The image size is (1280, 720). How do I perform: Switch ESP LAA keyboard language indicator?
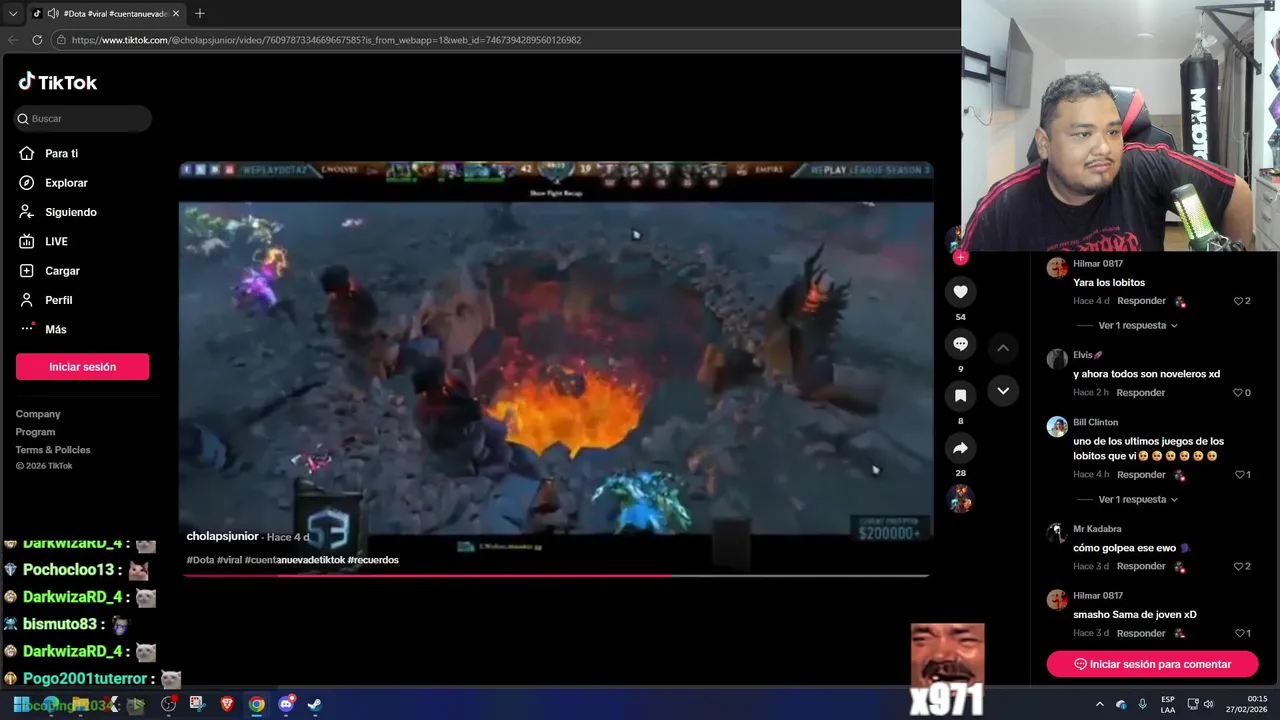click(x=1167, y=704)
